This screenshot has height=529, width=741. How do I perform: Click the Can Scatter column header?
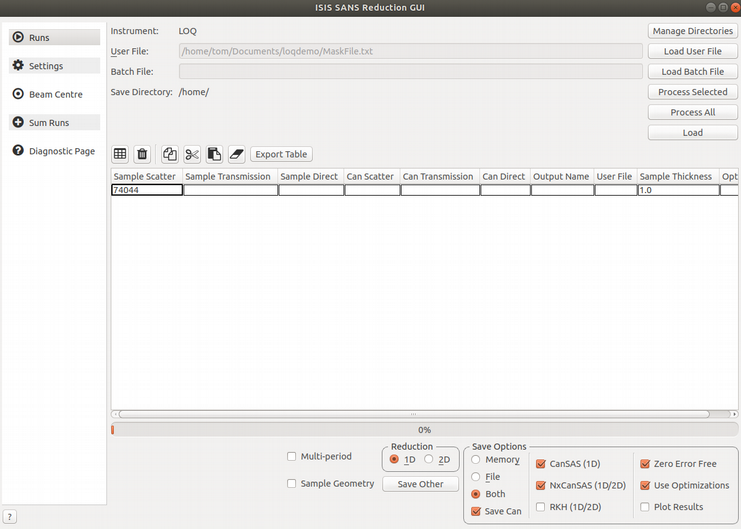(x=372, y=176)
